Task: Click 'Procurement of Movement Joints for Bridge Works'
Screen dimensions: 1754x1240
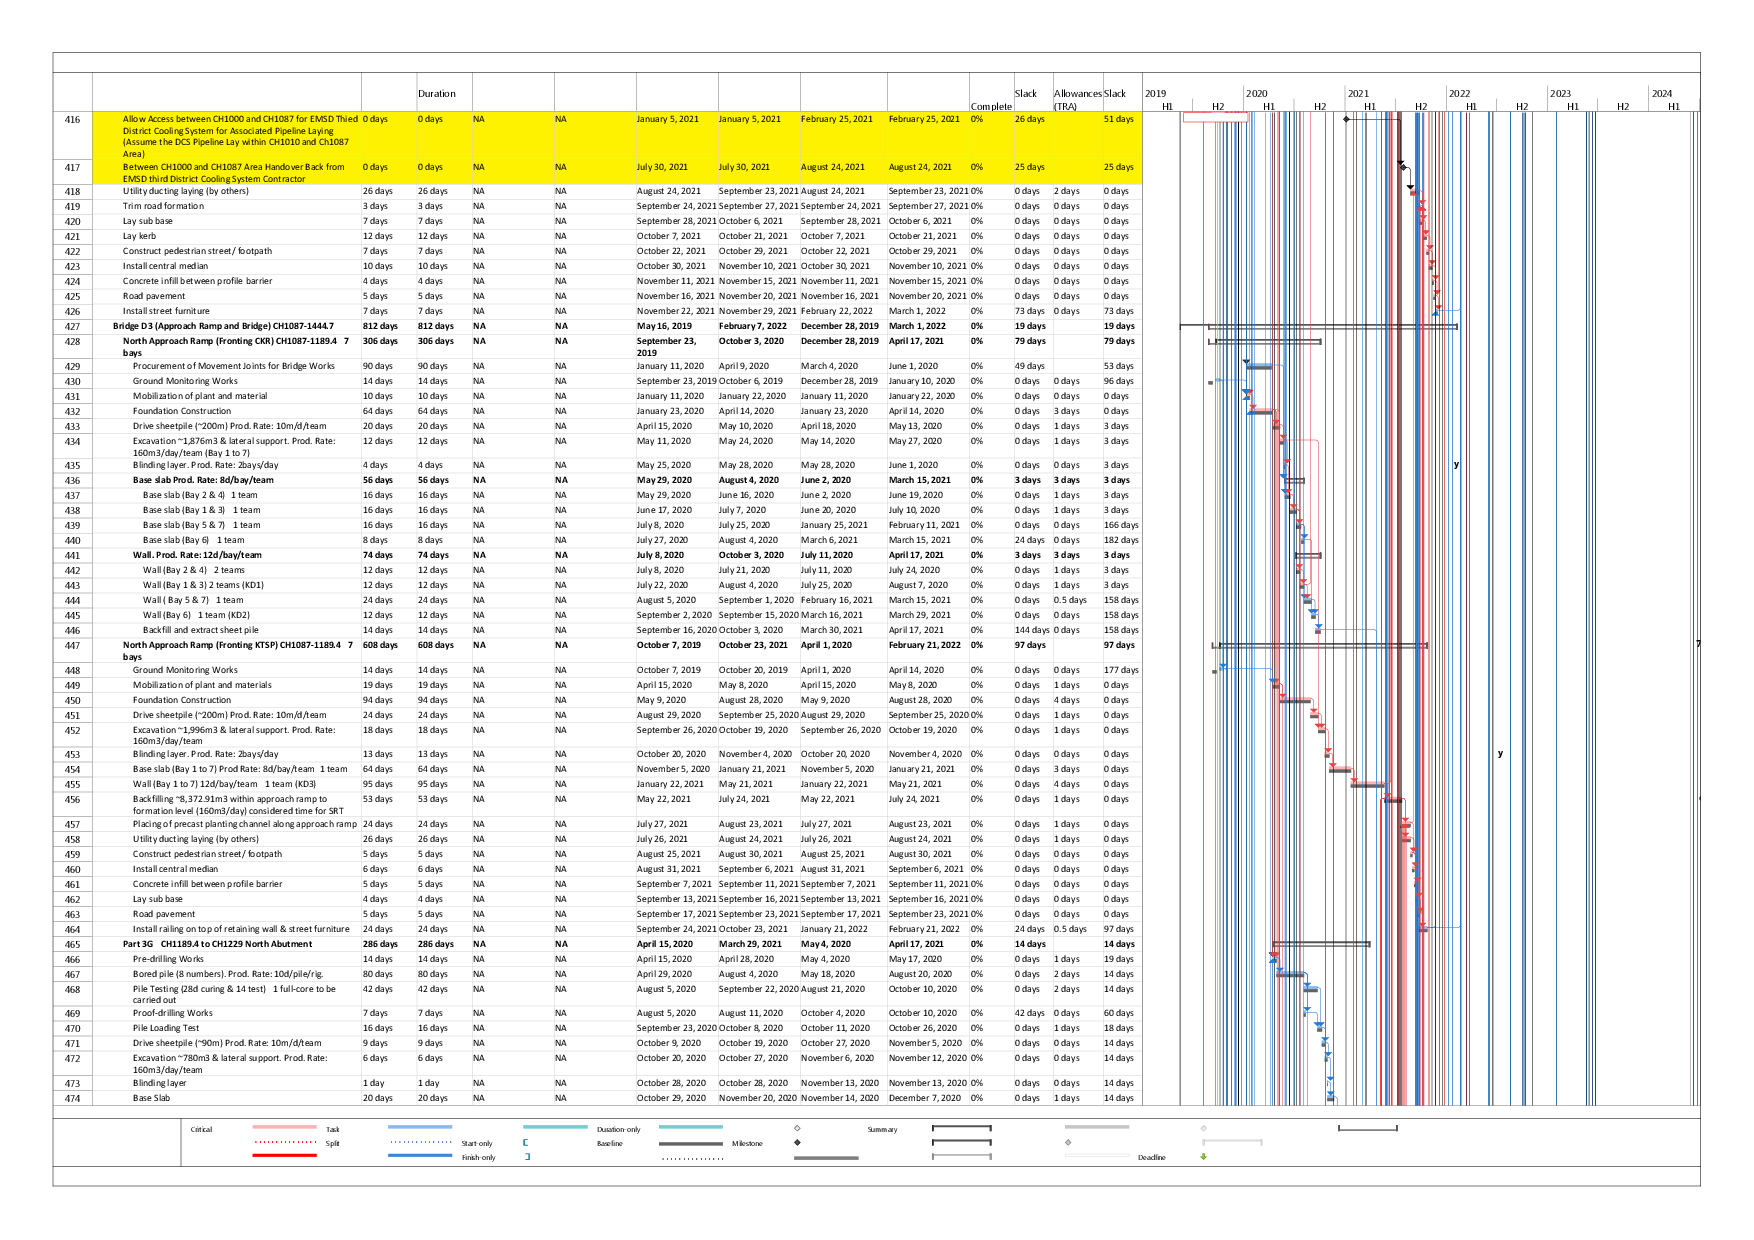Action: click(x=234, y=366)
